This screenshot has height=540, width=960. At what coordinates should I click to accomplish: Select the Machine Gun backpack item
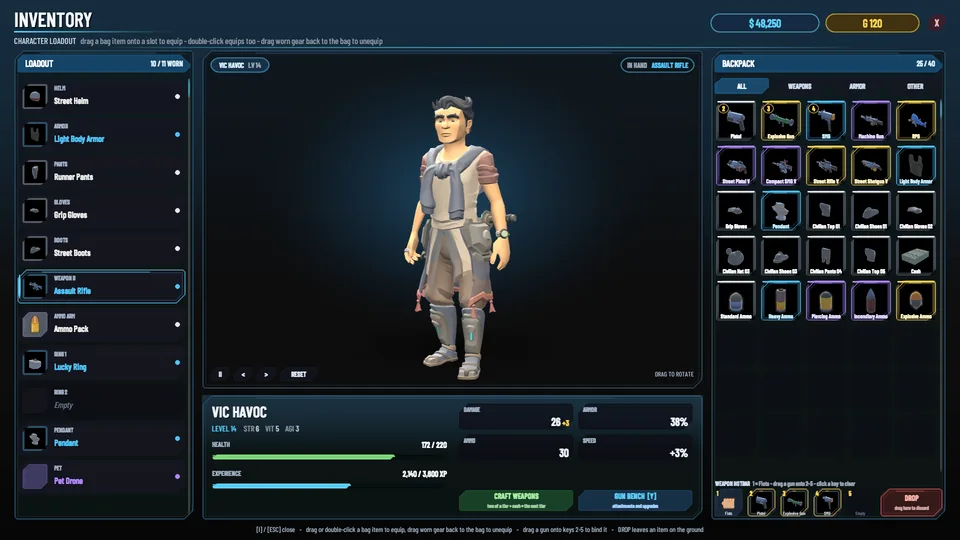pos(871,121)
